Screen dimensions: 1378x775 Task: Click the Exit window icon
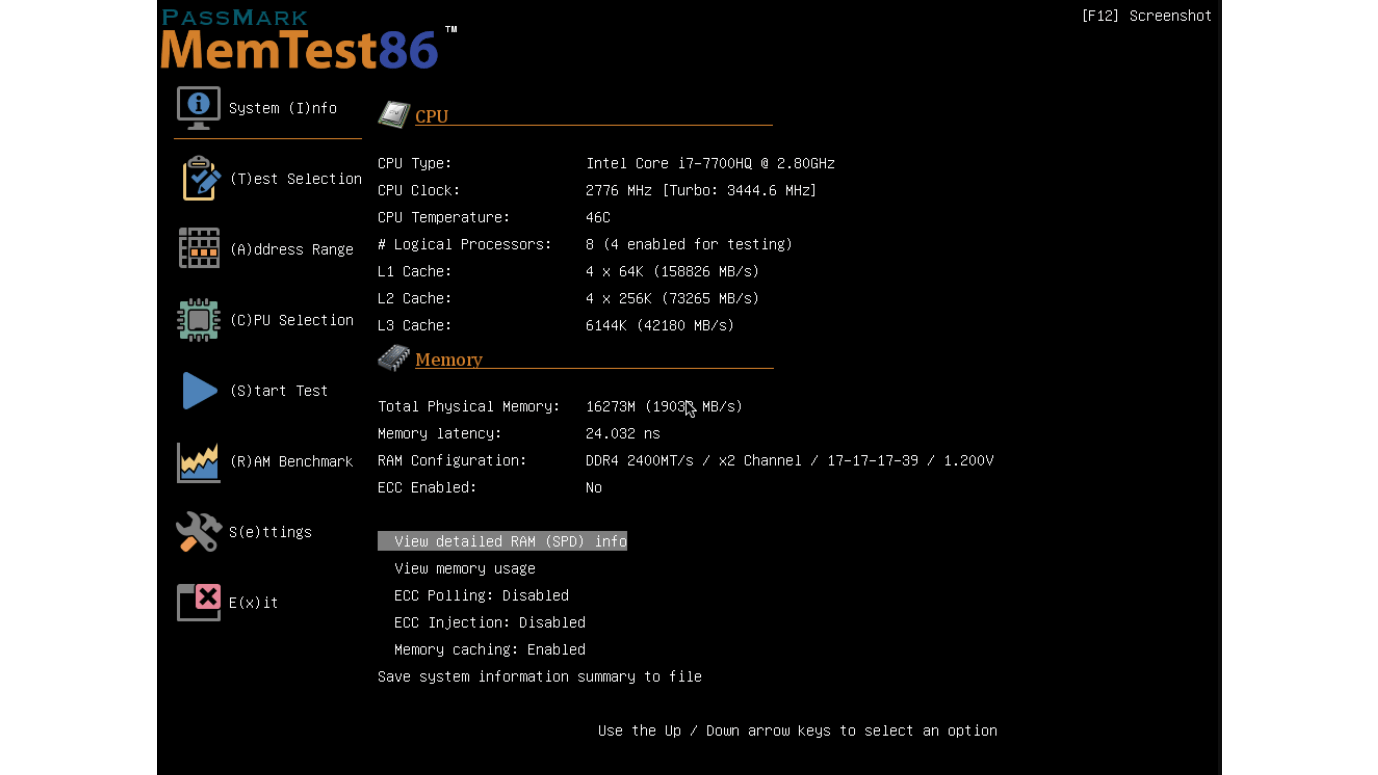[199, 602]
